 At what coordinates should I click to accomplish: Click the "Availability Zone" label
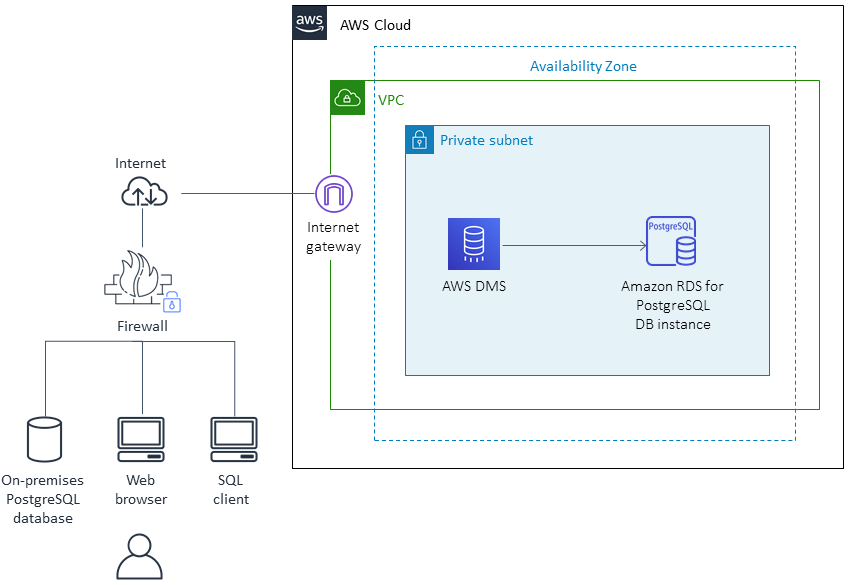pos(583,66)
